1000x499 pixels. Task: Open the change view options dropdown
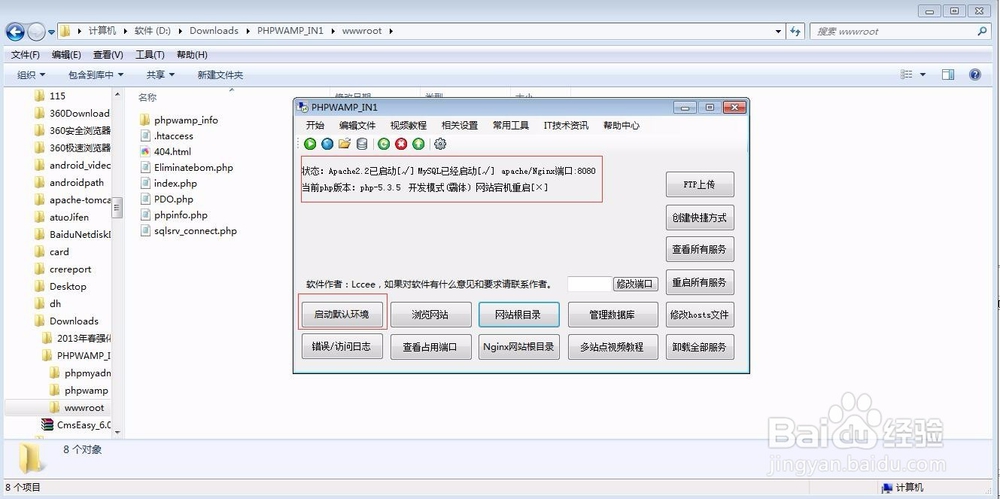point(922,75)
